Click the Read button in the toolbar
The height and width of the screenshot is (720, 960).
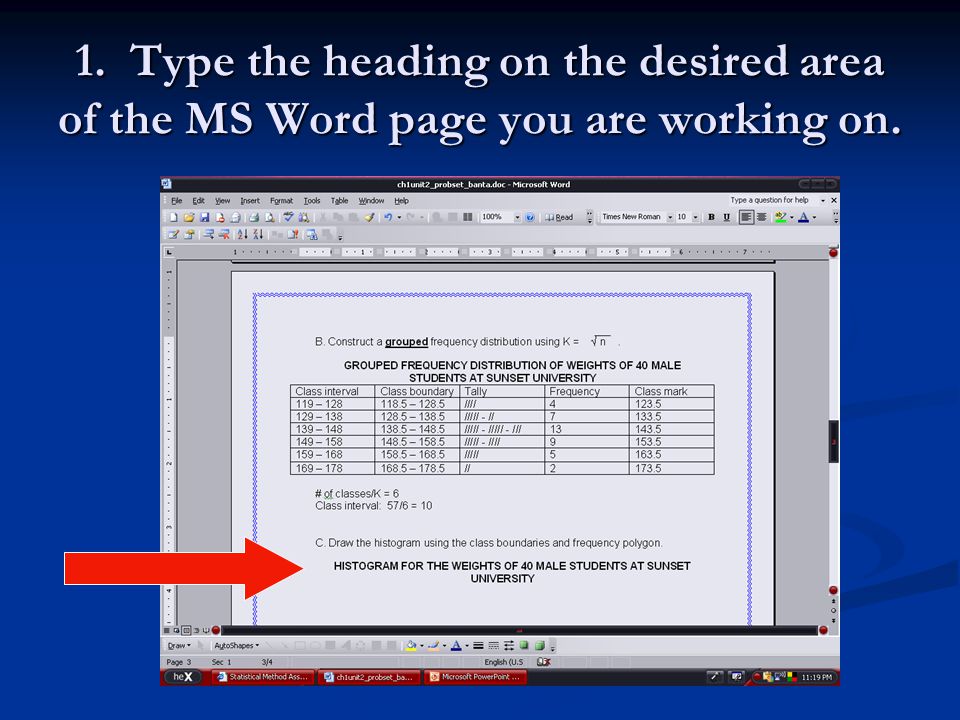[559, 217]
